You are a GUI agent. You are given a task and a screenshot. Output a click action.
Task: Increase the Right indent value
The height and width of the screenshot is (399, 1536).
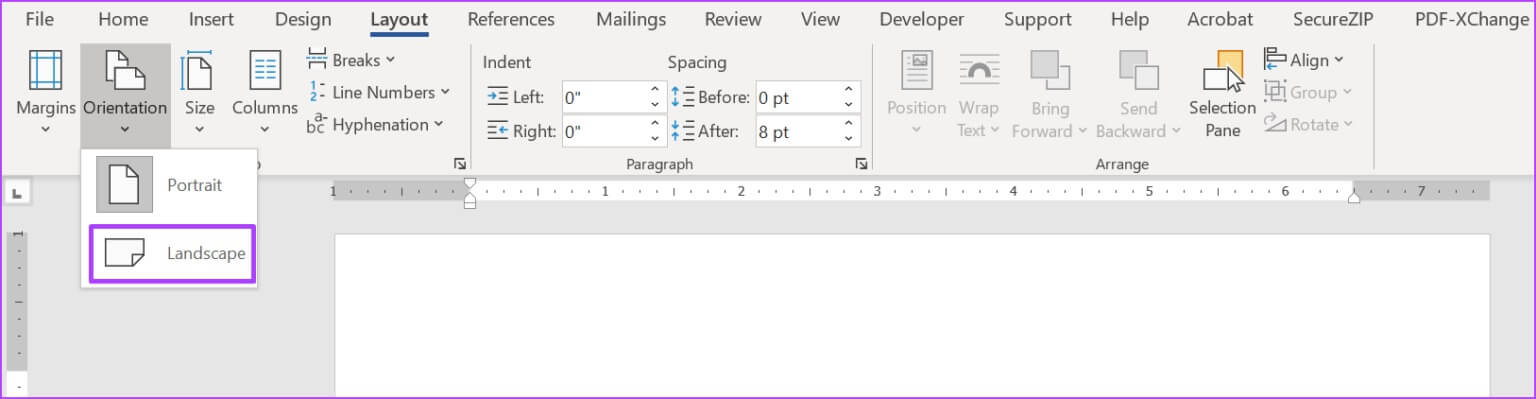point(656,124)
